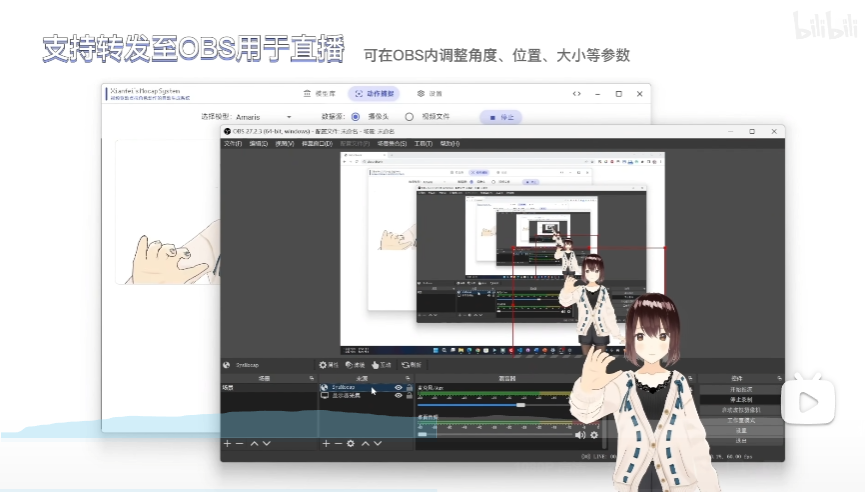Click the hand preview thumbnail in the Mocap window
Image resolution: width=865 pixels, height=497 pixels.
pyautogui.click(x=168, y=212)
